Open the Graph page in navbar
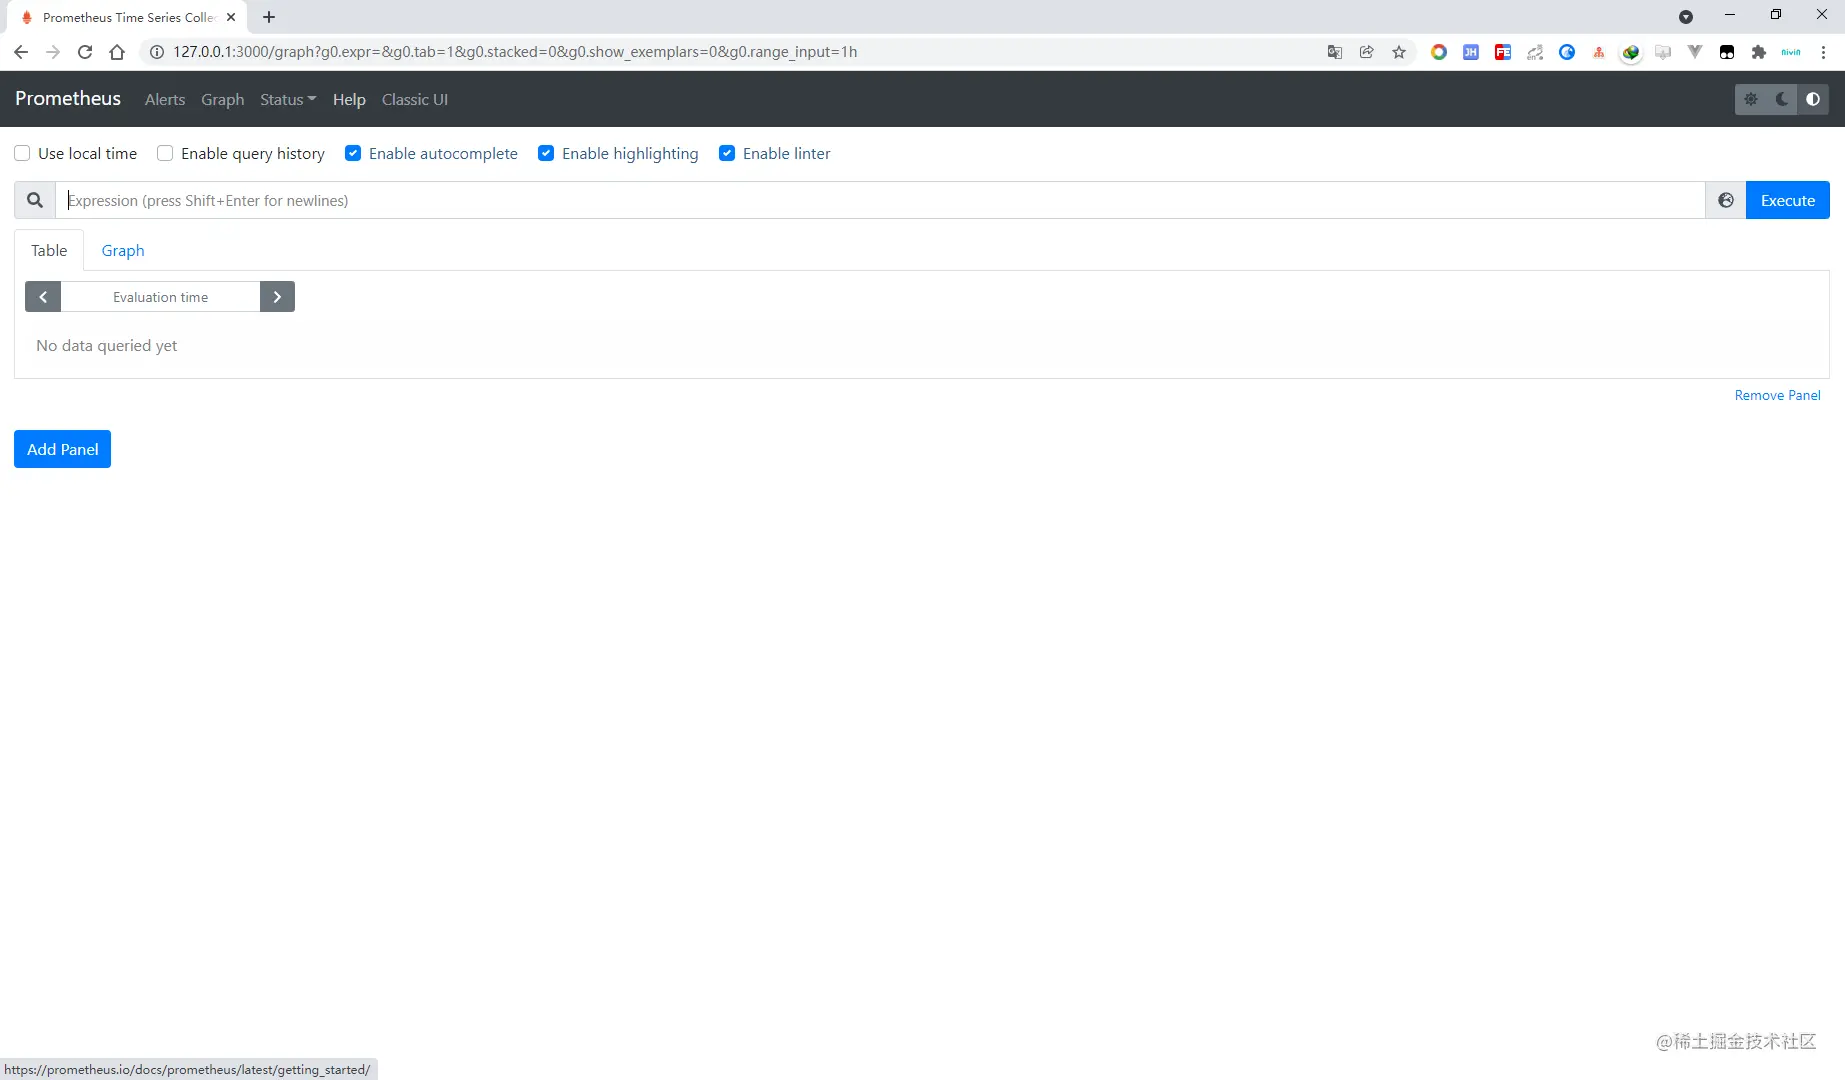The width and height of the screenshot is (1845, 1080). tap(223, 99)
